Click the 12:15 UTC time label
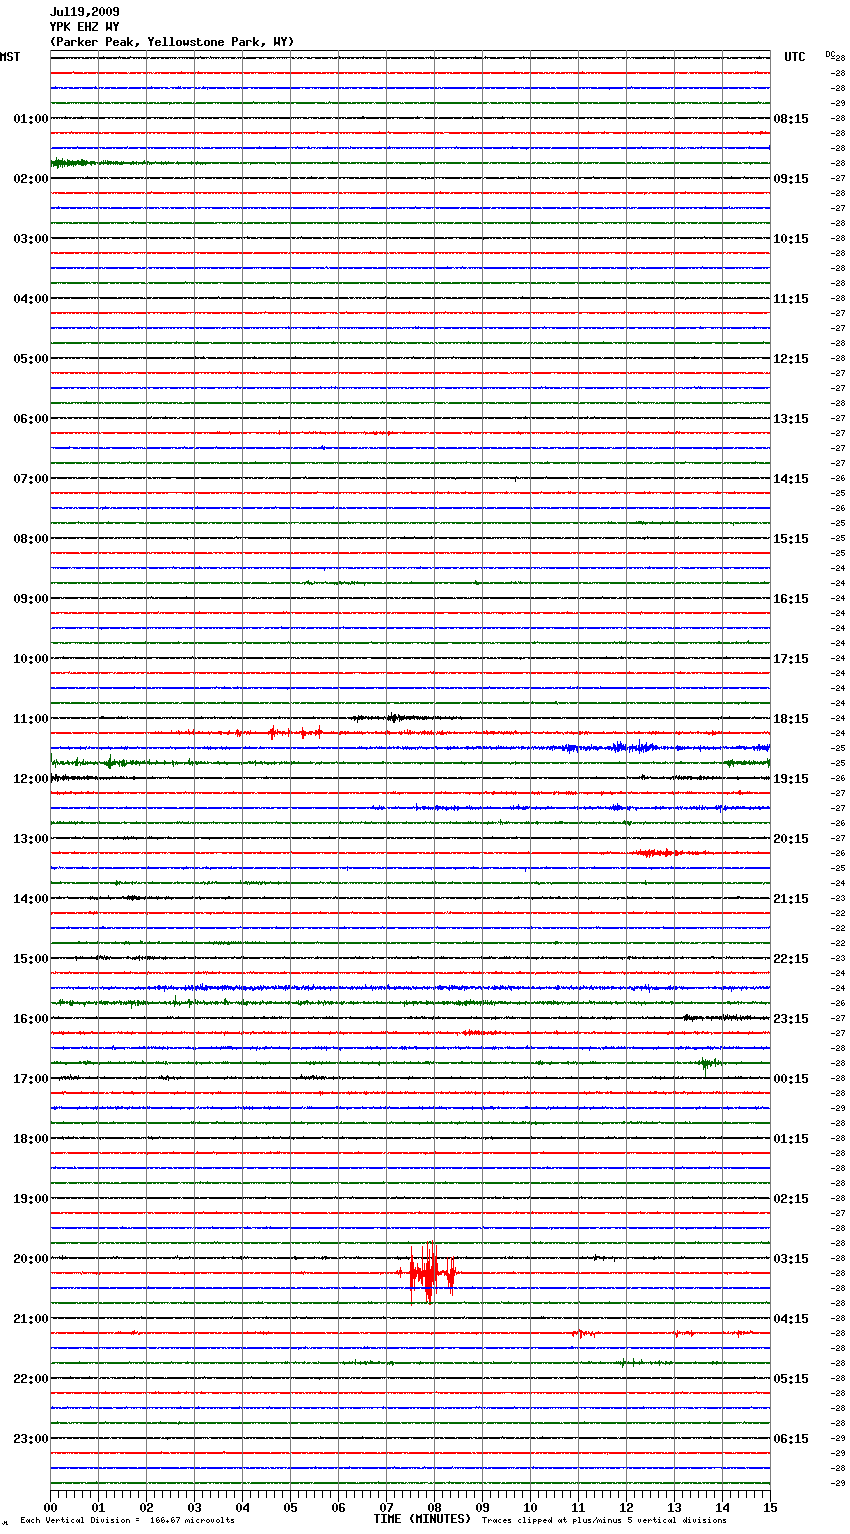850x1534 pixels. pos(791,359)
